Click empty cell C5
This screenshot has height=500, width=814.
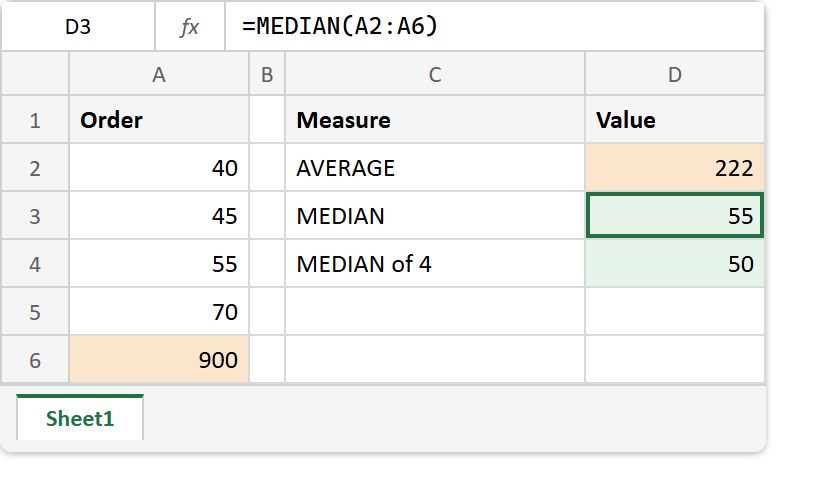click(x=435, y=312)
